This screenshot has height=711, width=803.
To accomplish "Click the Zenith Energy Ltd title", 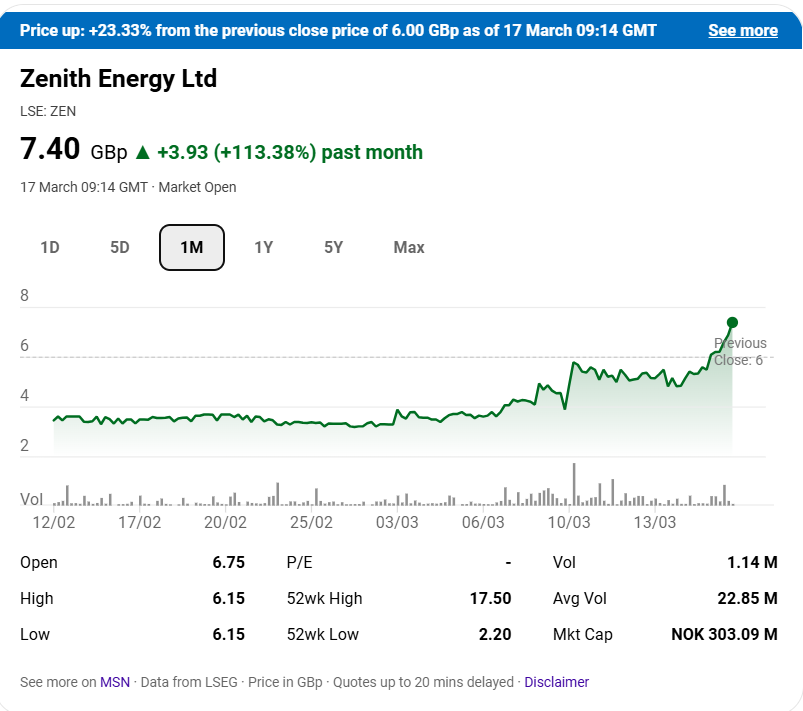I will [x=118, y=78].
